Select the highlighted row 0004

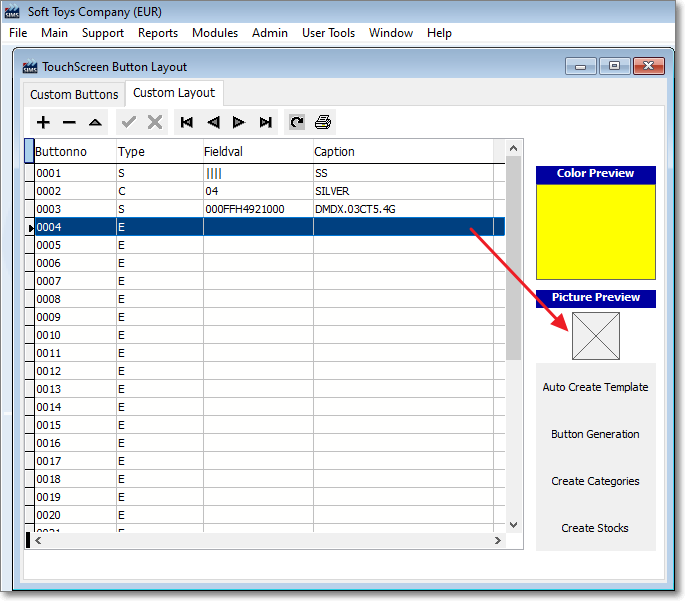270,227
